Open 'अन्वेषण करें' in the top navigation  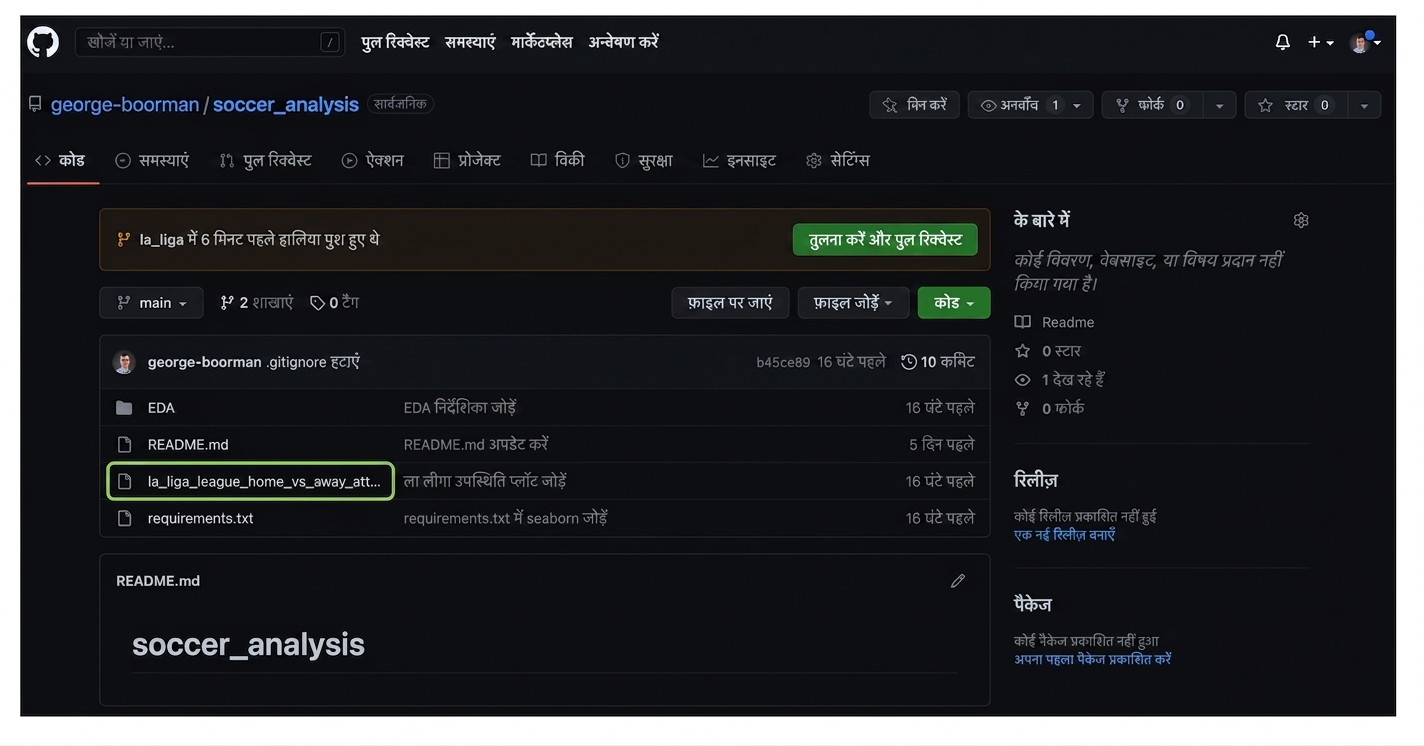click(623, 42)
